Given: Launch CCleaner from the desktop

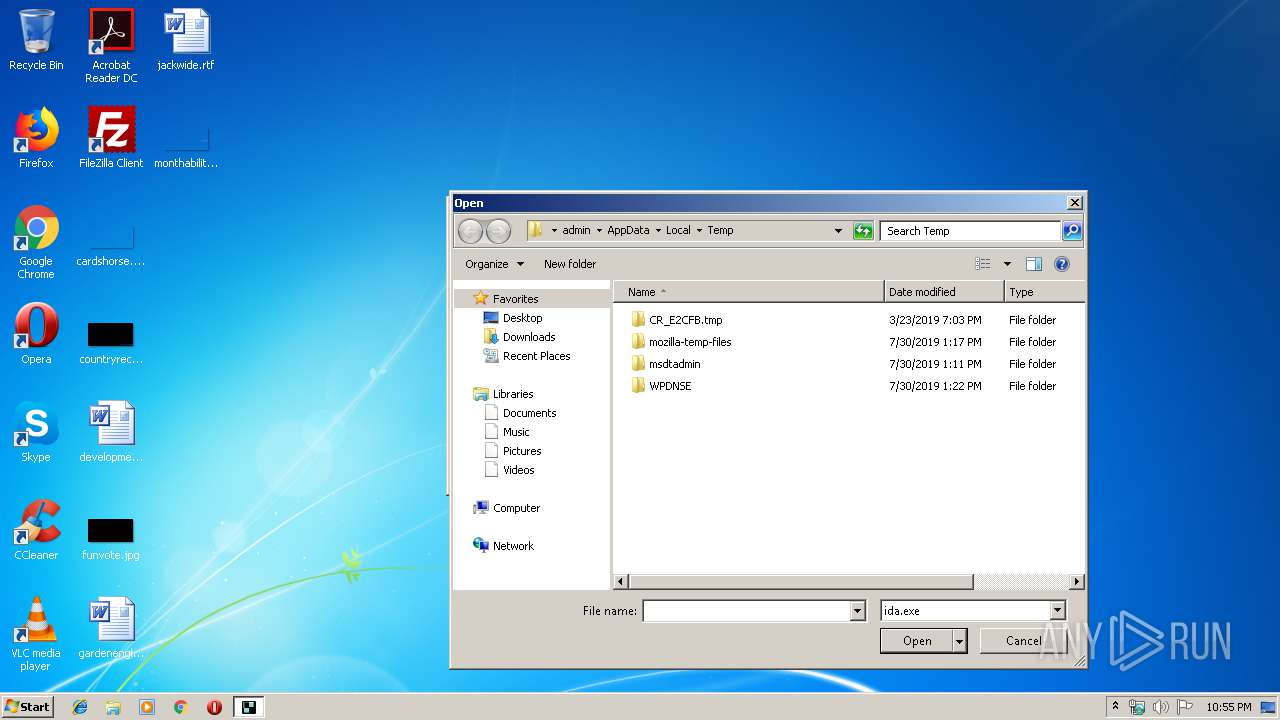Looking at the screenshot, I should (36, 530).
